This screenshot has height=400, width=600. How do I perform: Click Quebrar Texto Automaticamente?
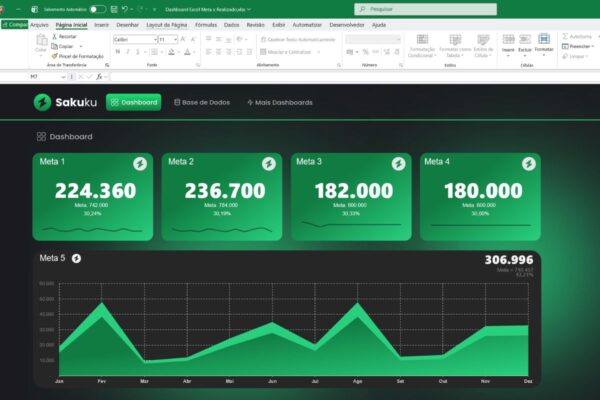point(298,39)
